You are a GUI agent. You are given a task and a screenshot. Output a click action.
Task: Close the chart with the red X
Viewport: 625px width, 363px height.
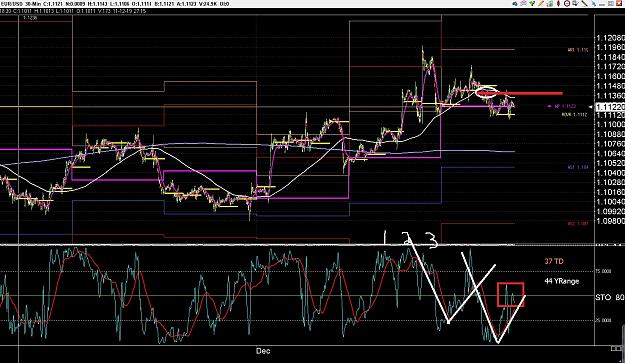pyautogui.click(x=619, y=3)
